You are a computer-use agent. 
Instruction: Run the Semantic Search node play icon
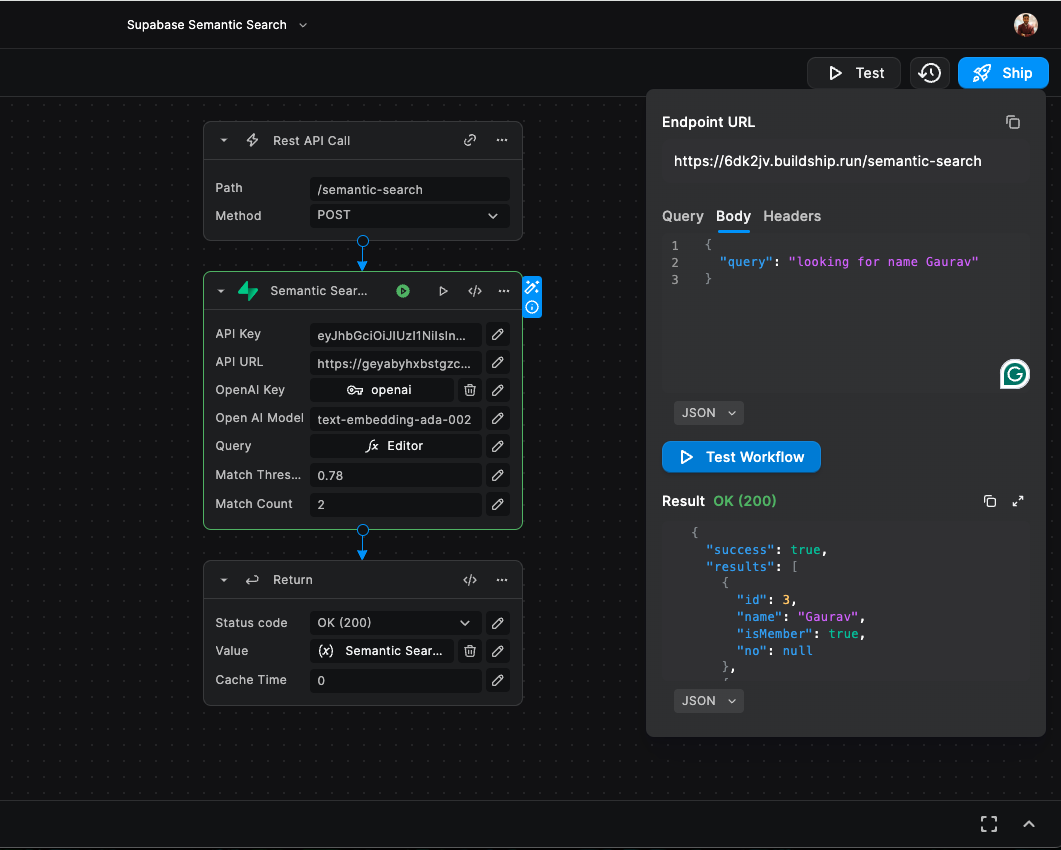tap(443, 291)
